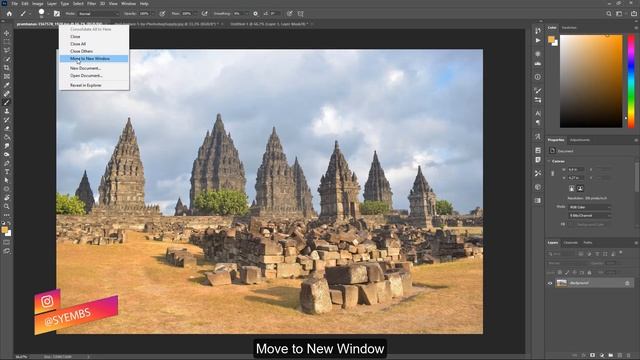Pick a shade in the color field
The width and height of the screenshot is (640, 360).
click(x=591, y=81)
